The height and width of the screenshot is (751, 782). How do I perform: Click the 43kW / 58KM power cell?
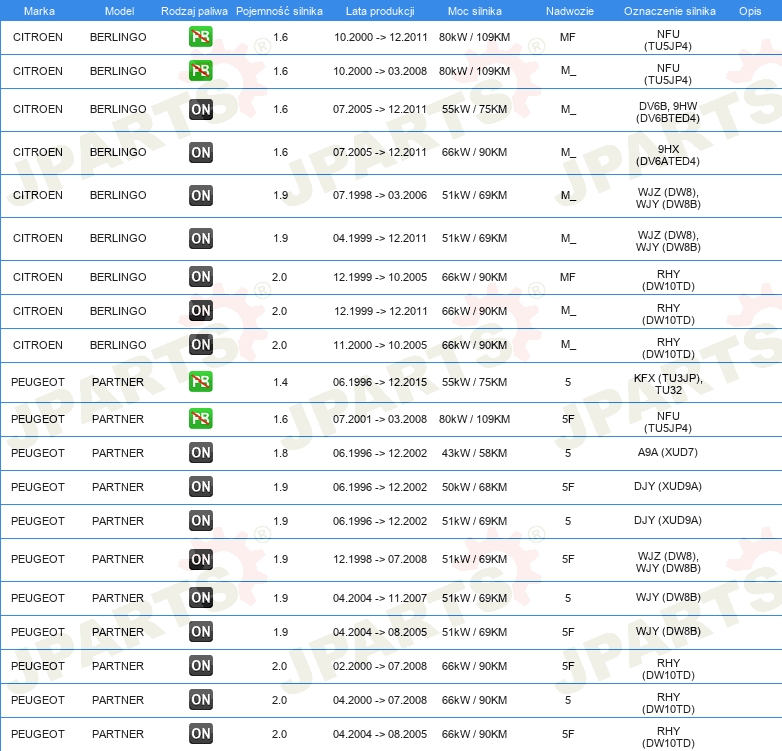(474, 453)
